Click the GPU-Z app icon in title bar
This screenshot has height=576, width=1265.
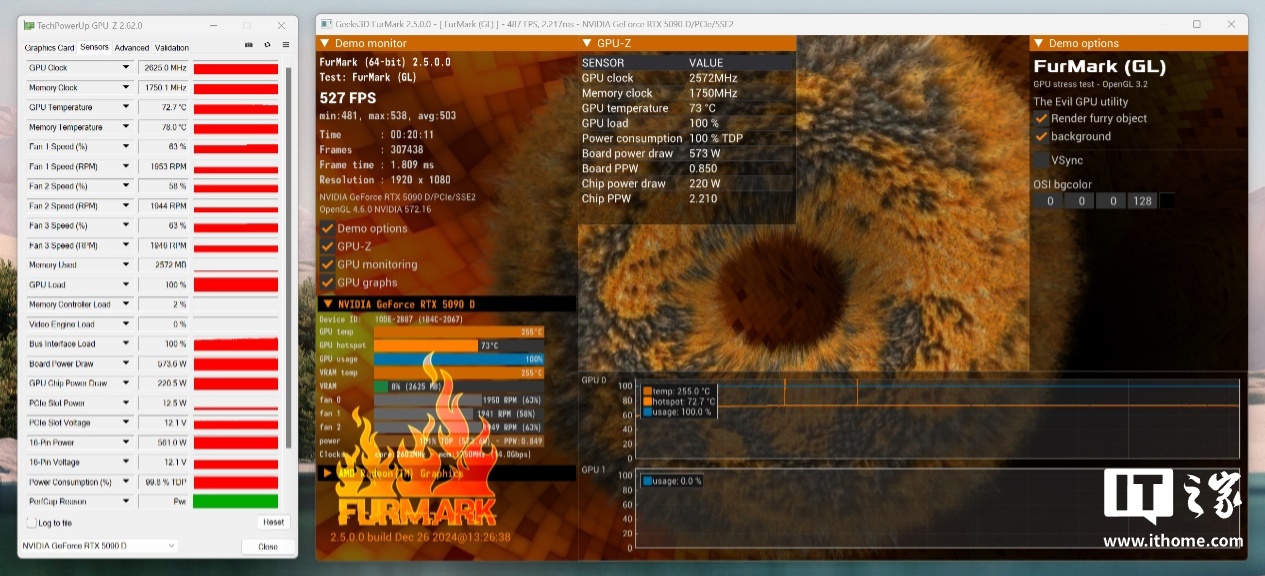[x=28, y=24]
